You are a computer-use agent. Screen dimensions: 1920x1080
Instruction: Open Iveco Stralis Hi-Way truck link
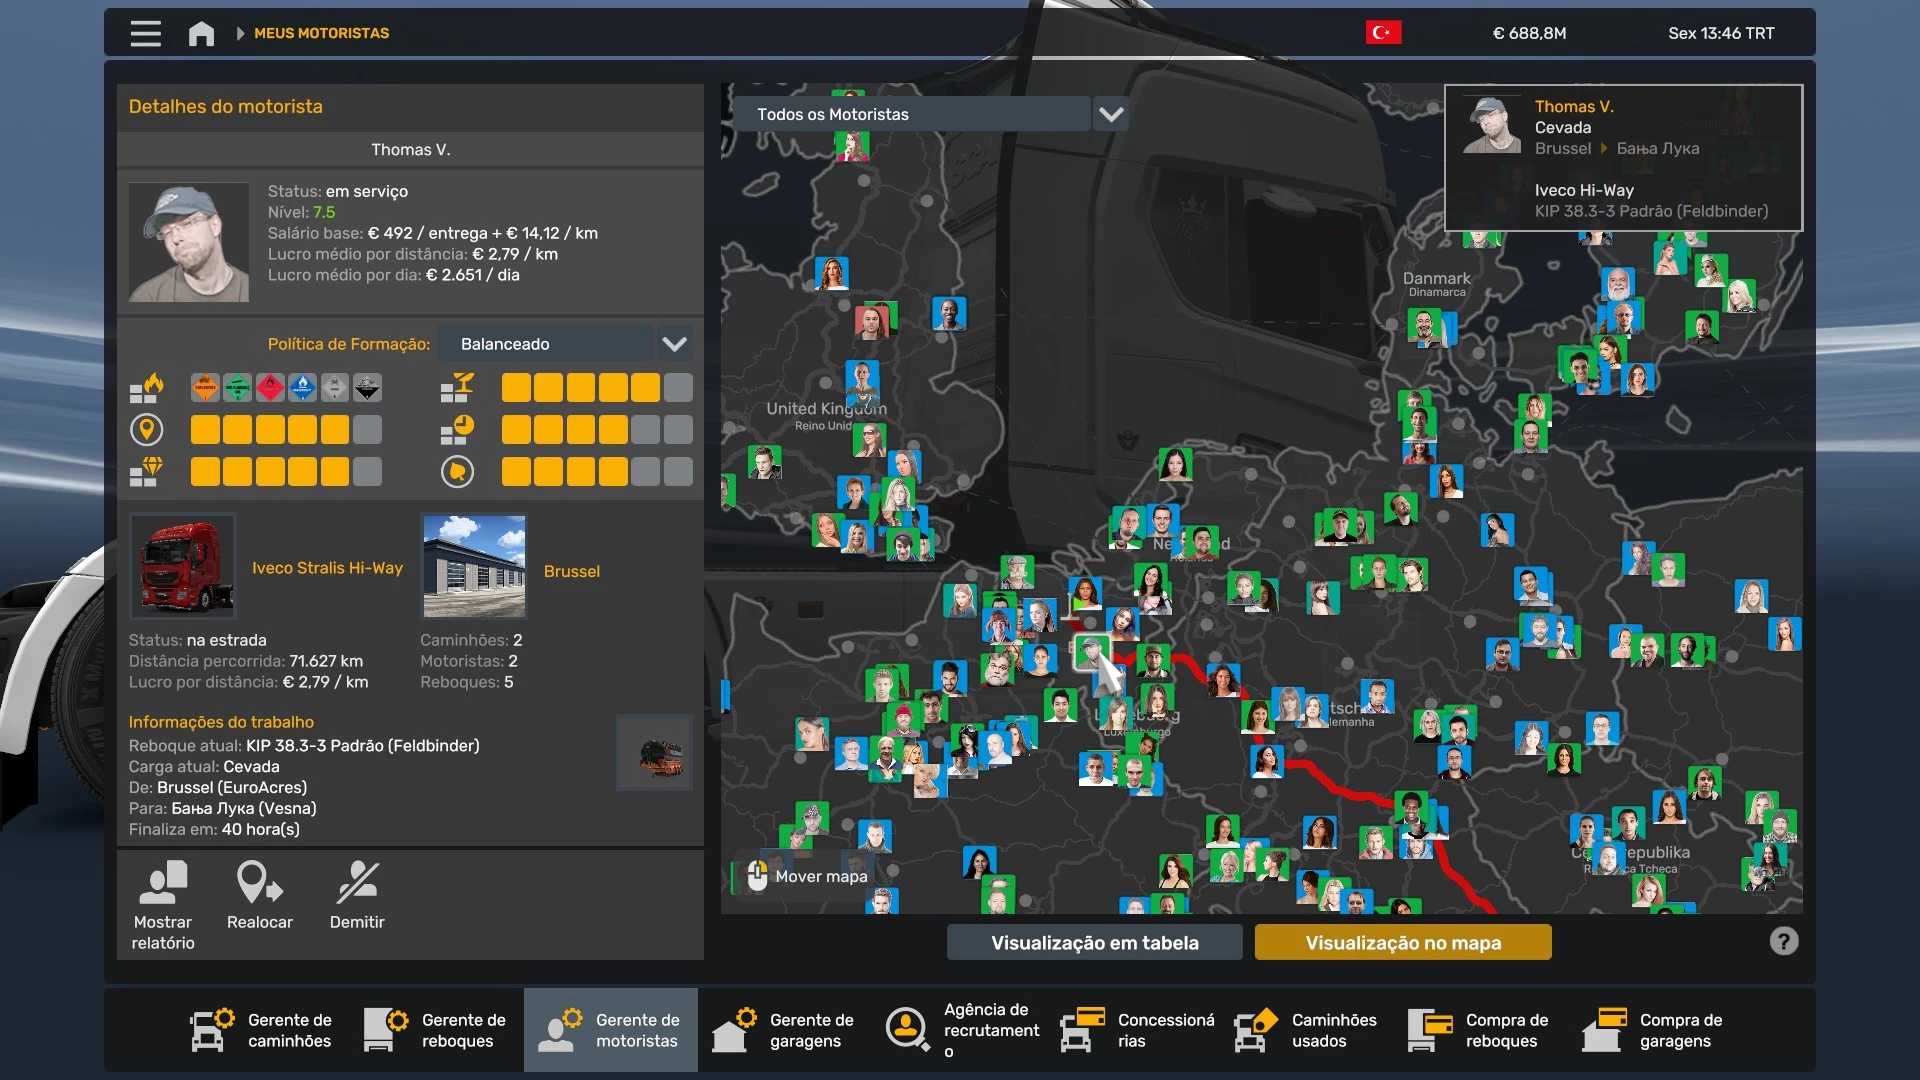pyautogui.click(x=327, y=567)
